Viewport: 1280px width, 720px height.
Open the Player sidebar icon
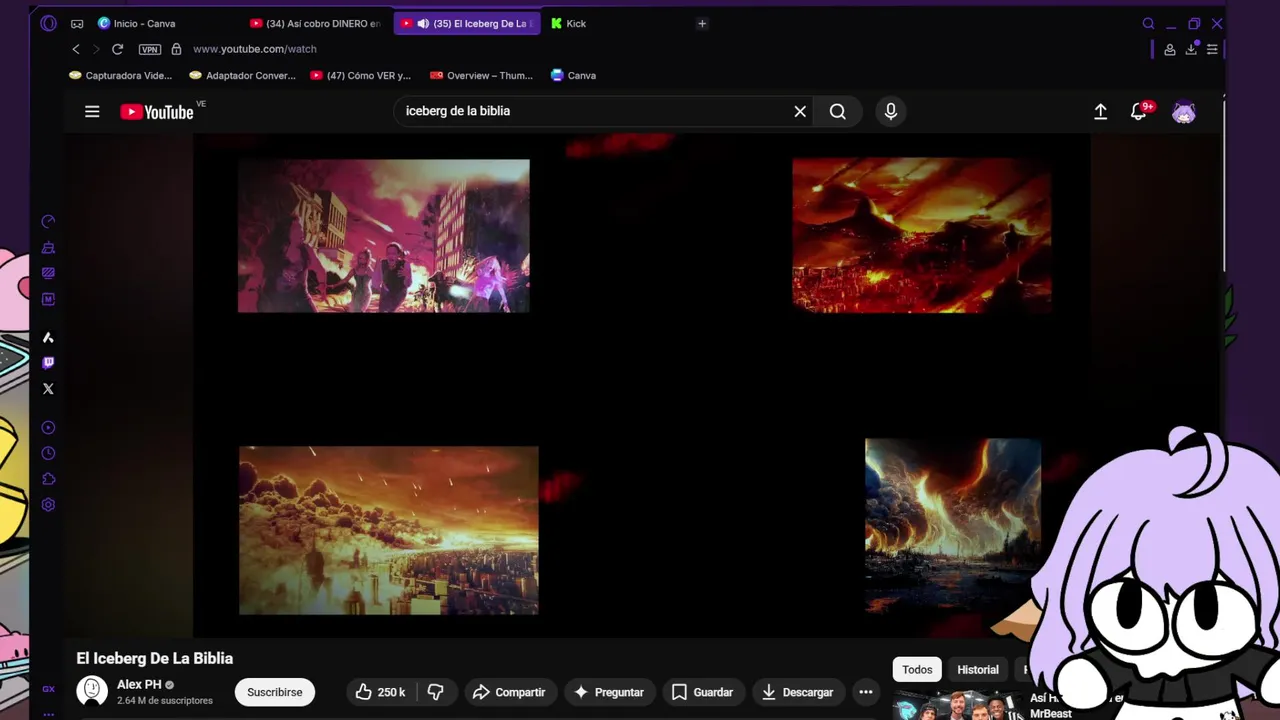pos(48,428)
